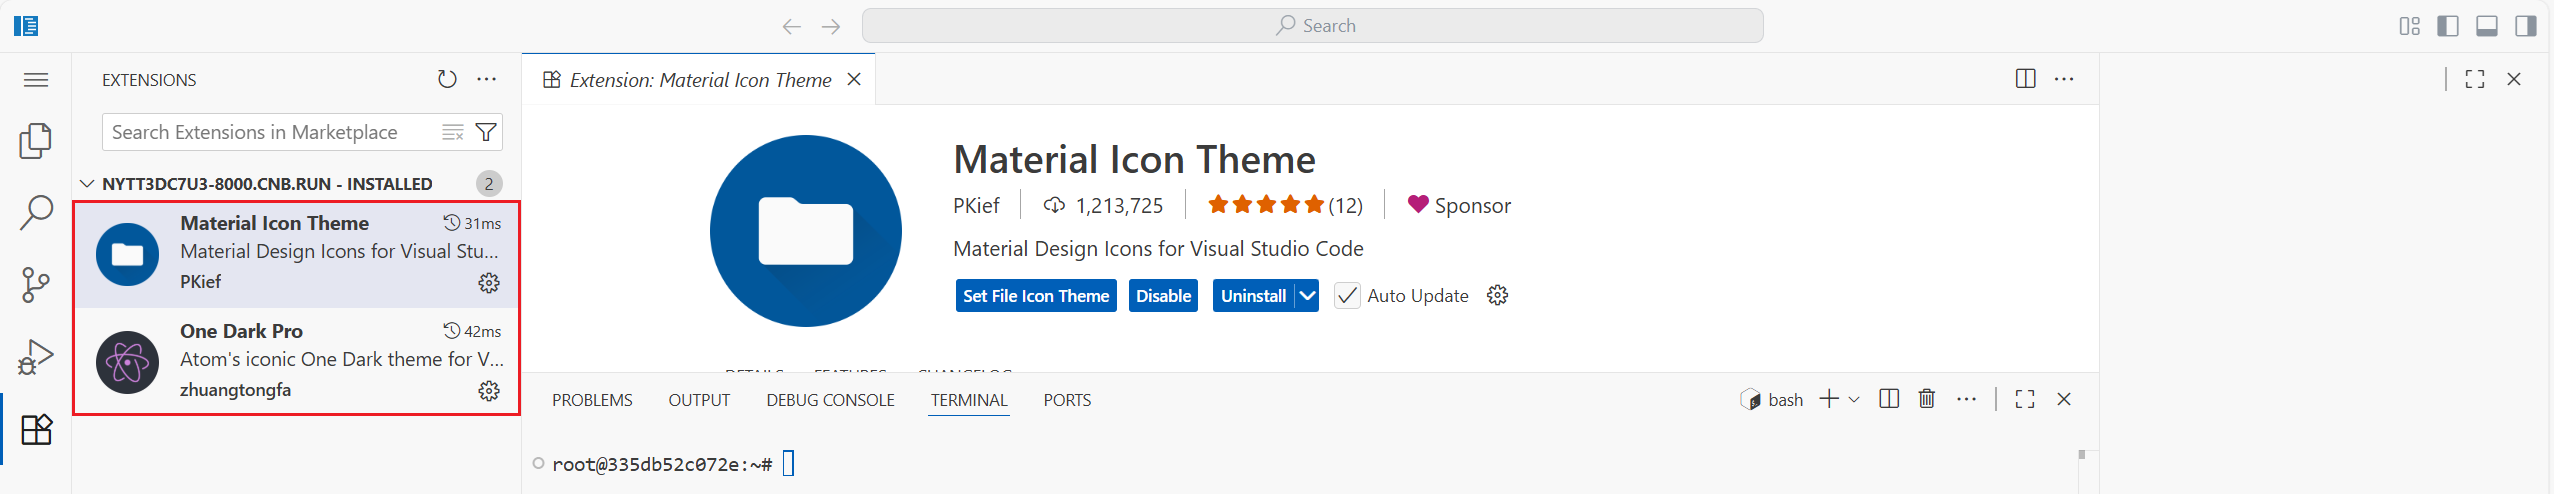Toggle the primary side bar visibility
2554x494 pixels.
tap(2447, 26)
